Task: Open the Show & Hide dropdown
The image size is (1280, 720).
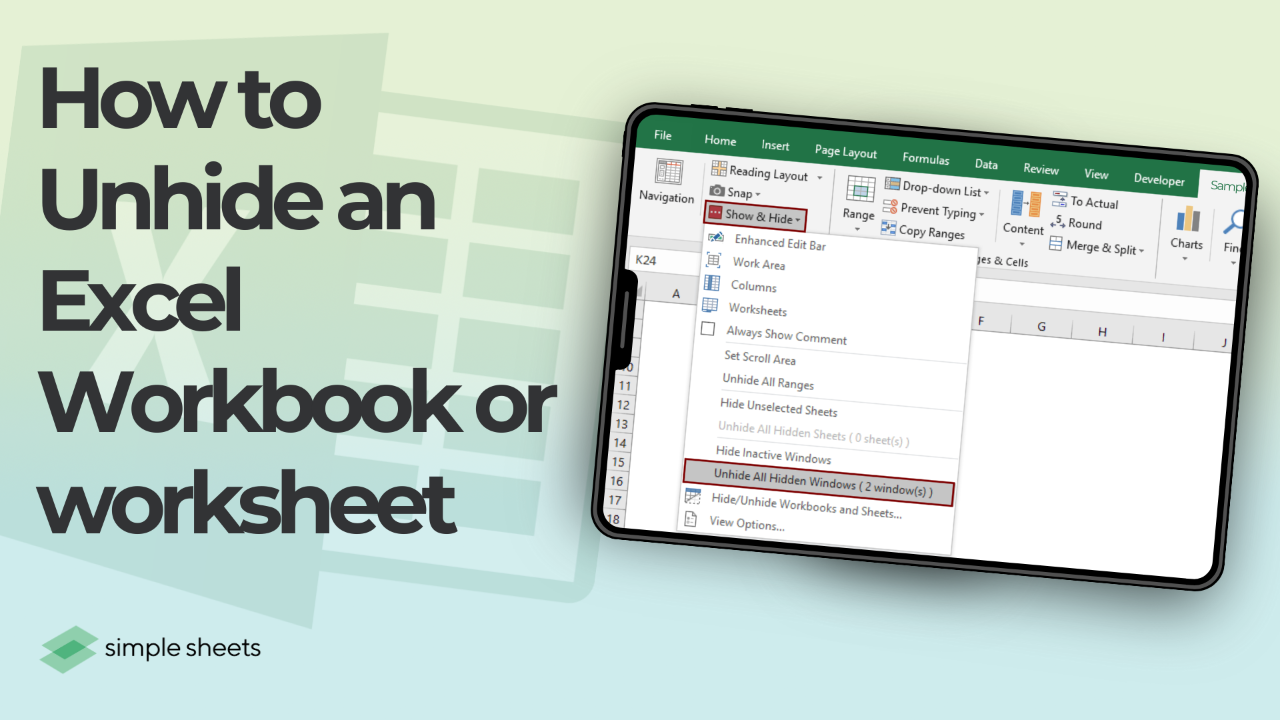Action: click(757, 217)
